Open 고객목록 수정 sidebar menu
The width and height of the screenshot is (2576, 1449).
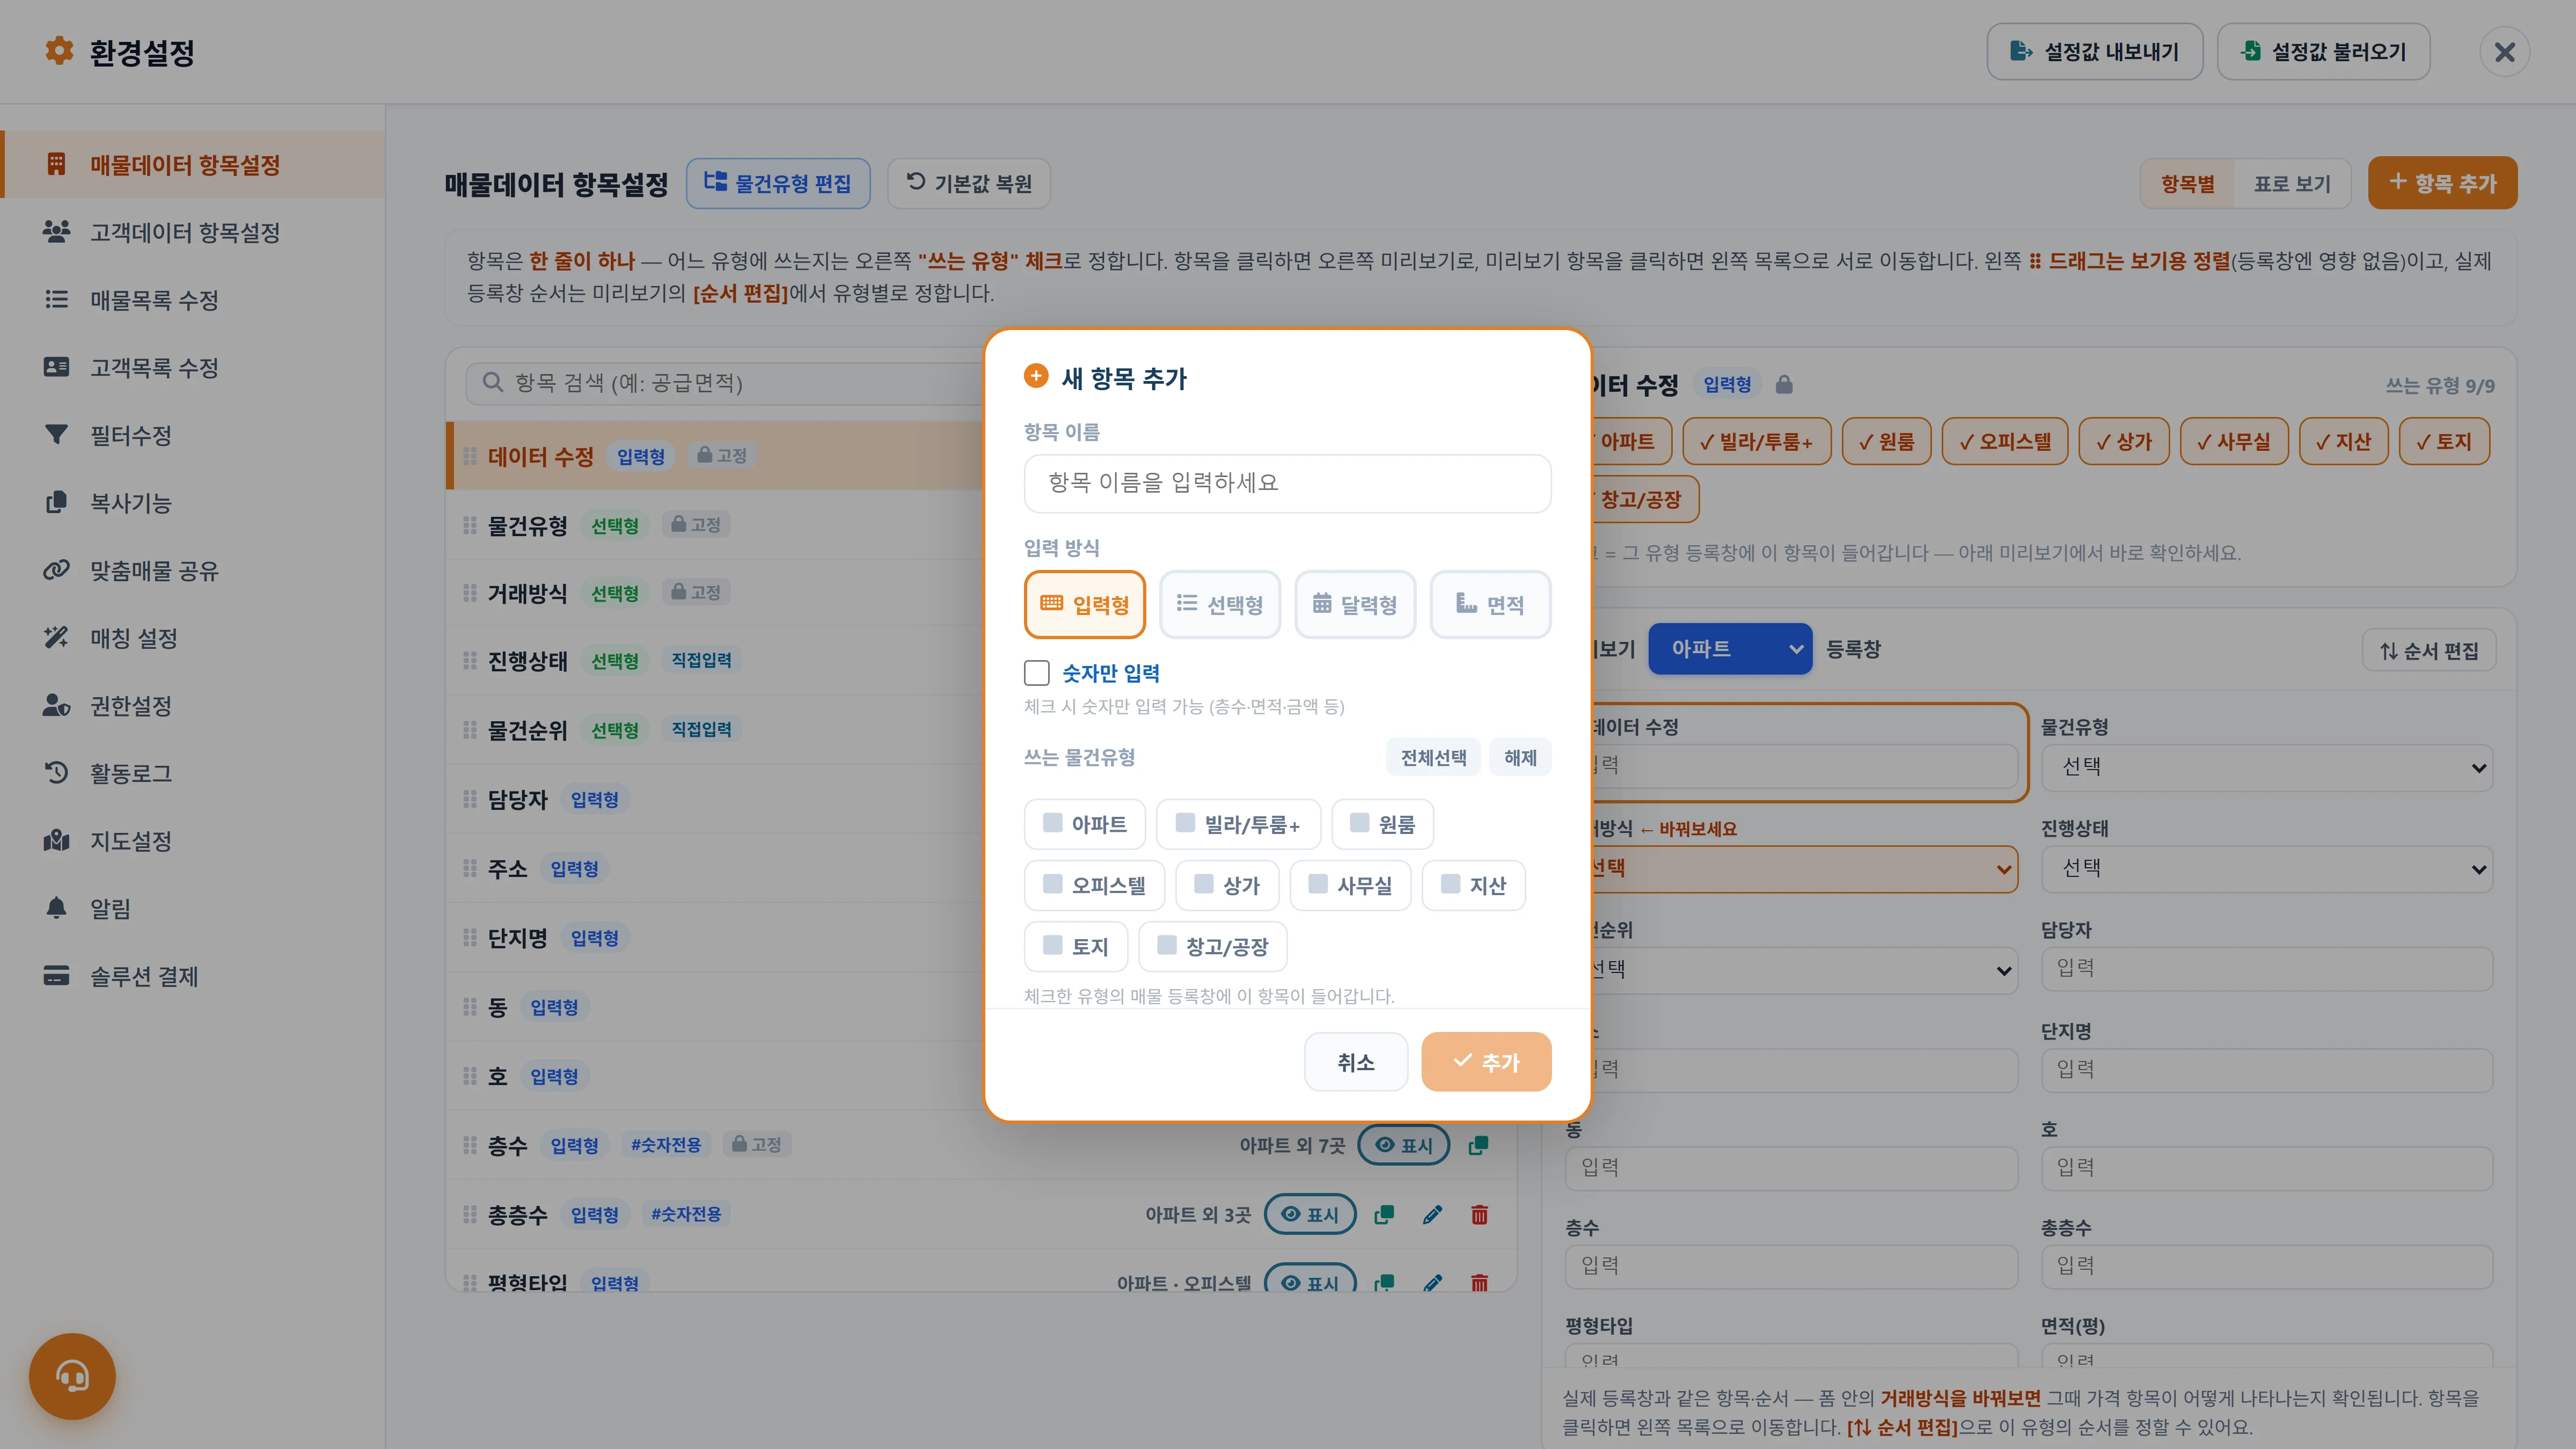[193, 367]
